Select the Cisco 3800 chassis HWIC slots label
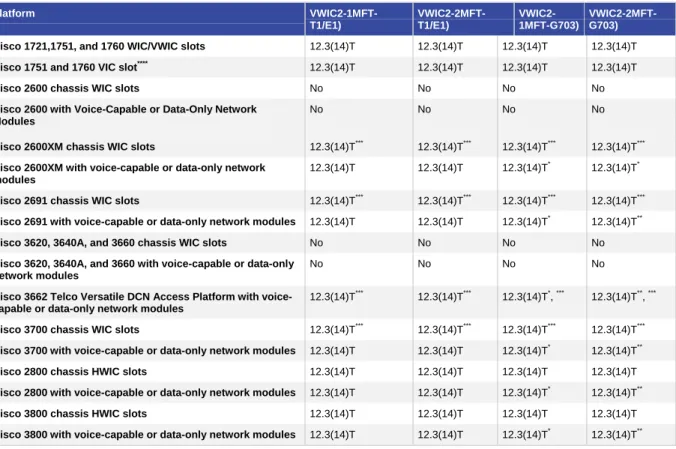This screenshot has width=676, height=449. [73, 414]
